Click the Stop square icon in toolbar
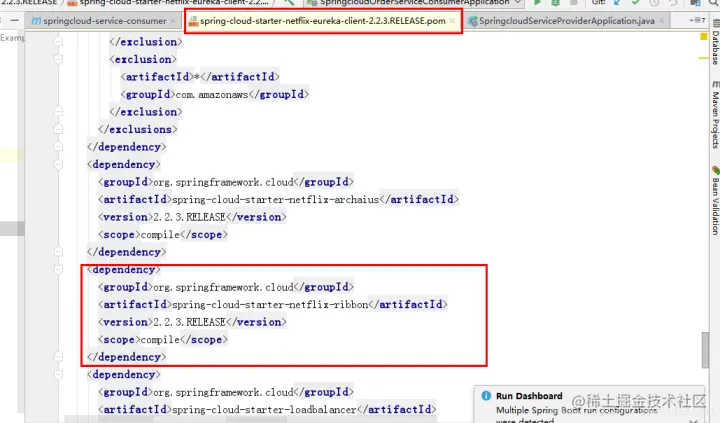The height and width of the screenshot is (423, 720). point(574,2)
